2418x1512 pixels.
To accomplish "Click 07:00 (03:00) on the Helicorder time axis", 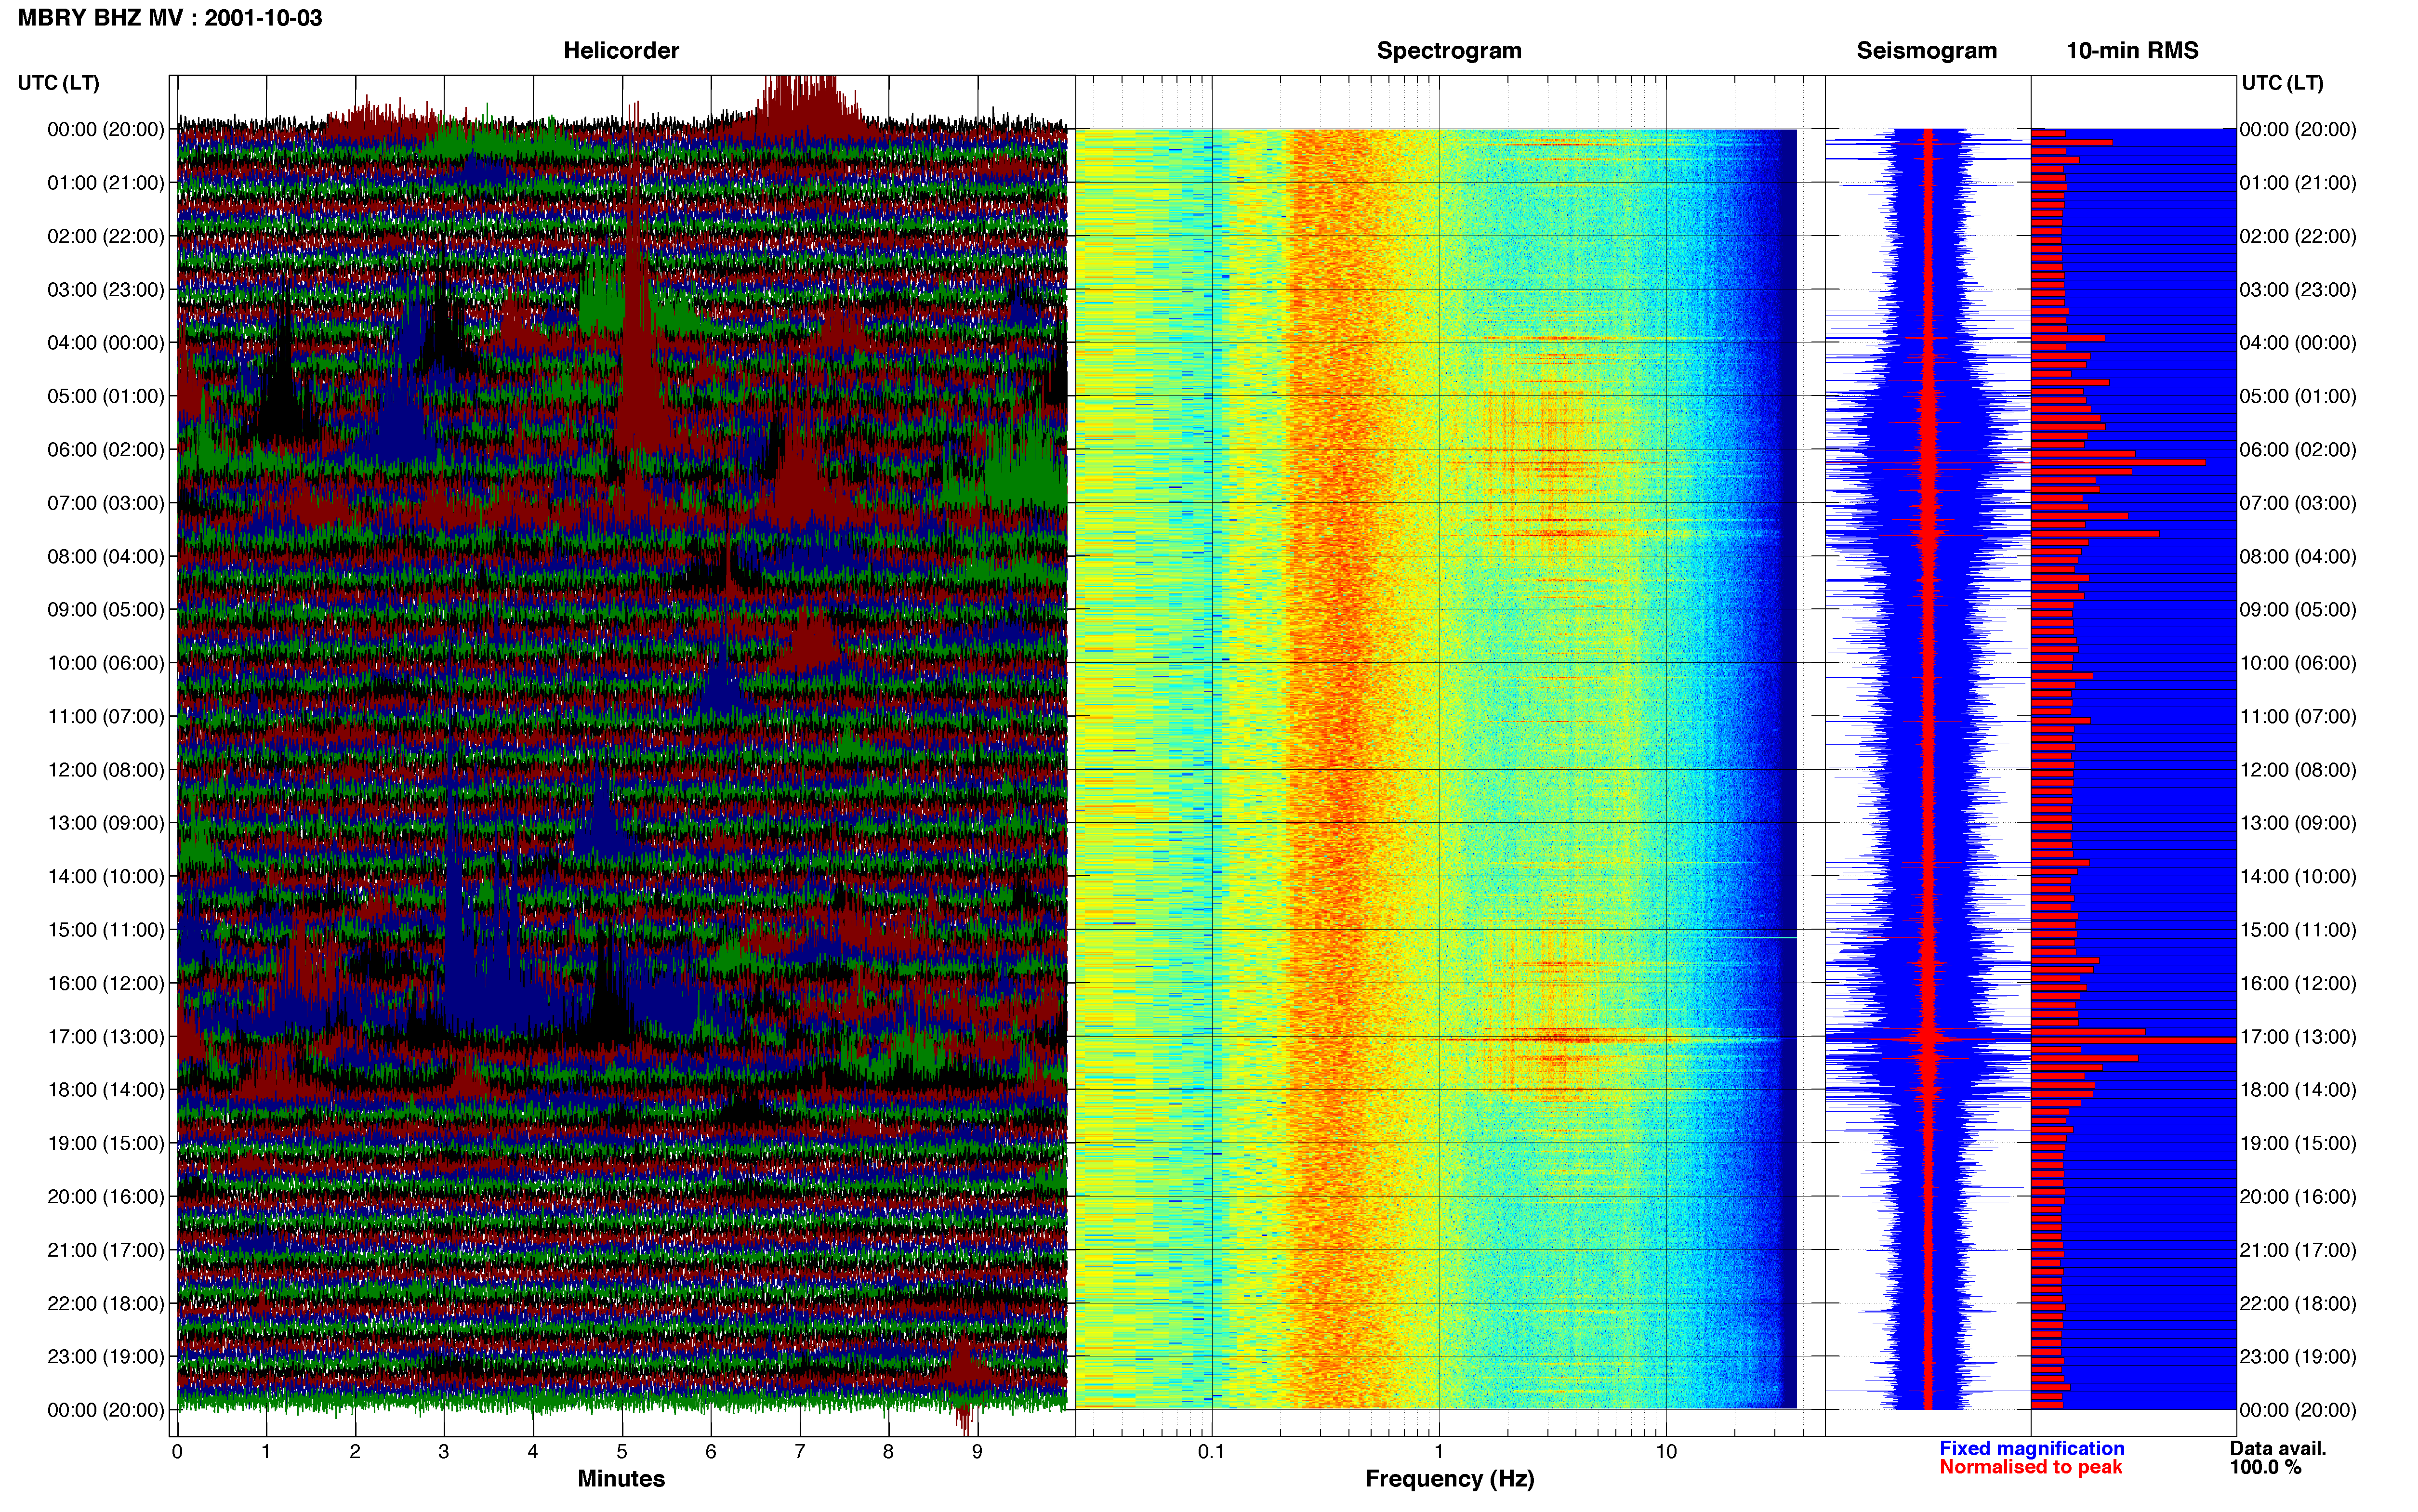I will 106,503.
